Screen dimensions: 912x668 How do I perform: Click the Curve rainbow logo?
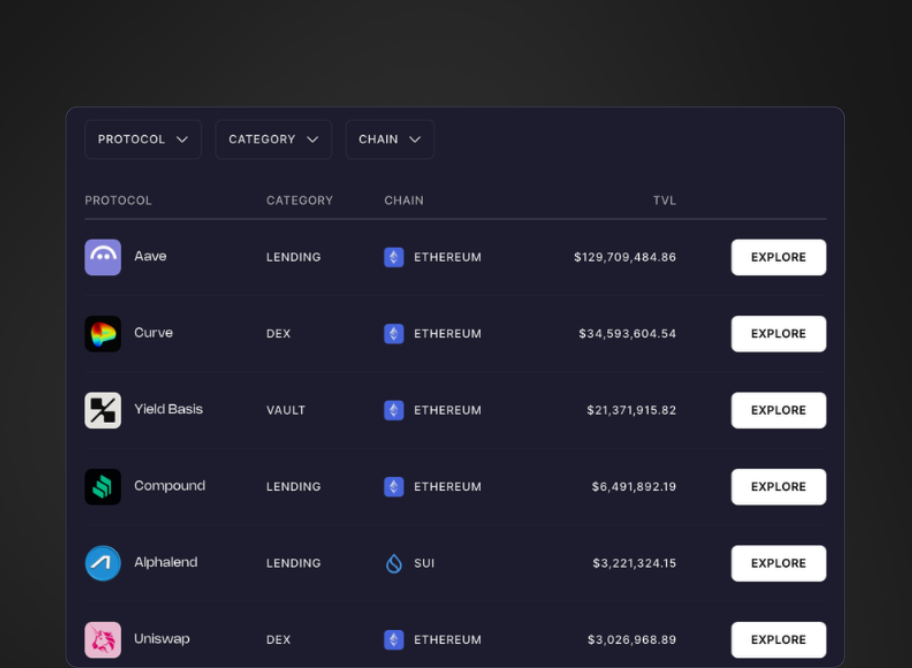(103, 334)
